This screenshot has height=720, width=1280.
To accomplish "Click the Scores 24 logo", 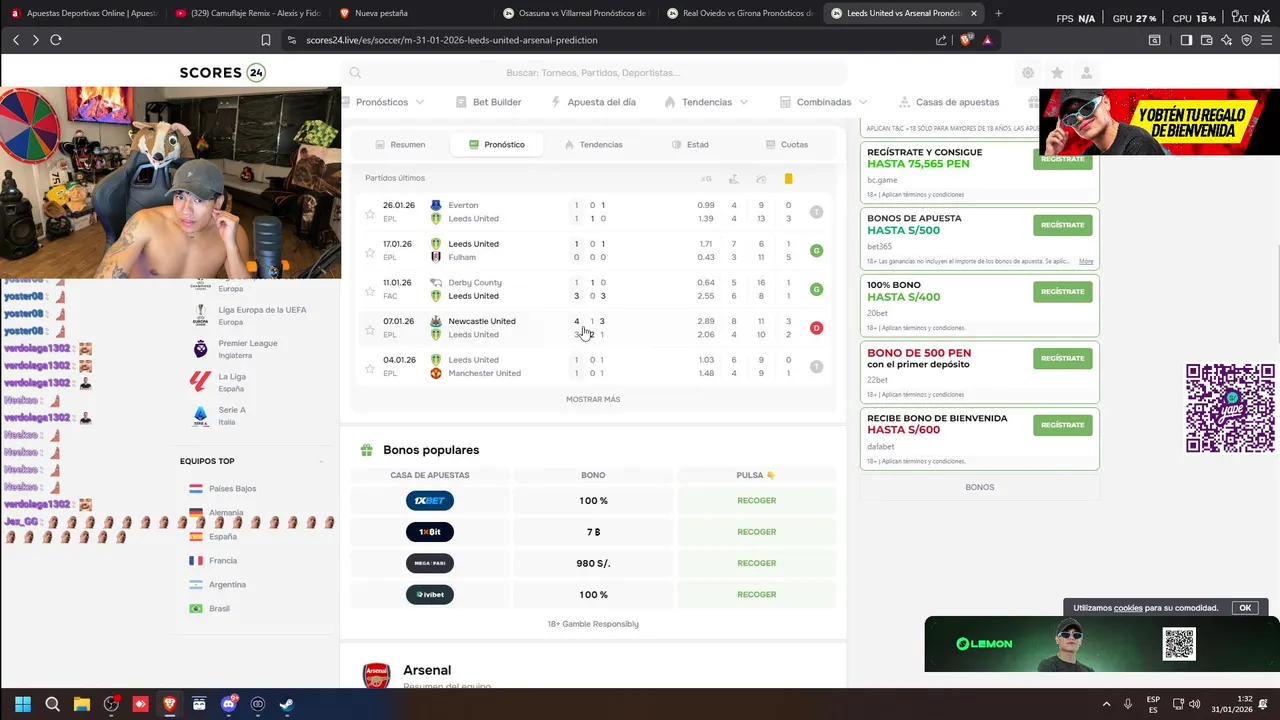I will coord(222,73).
